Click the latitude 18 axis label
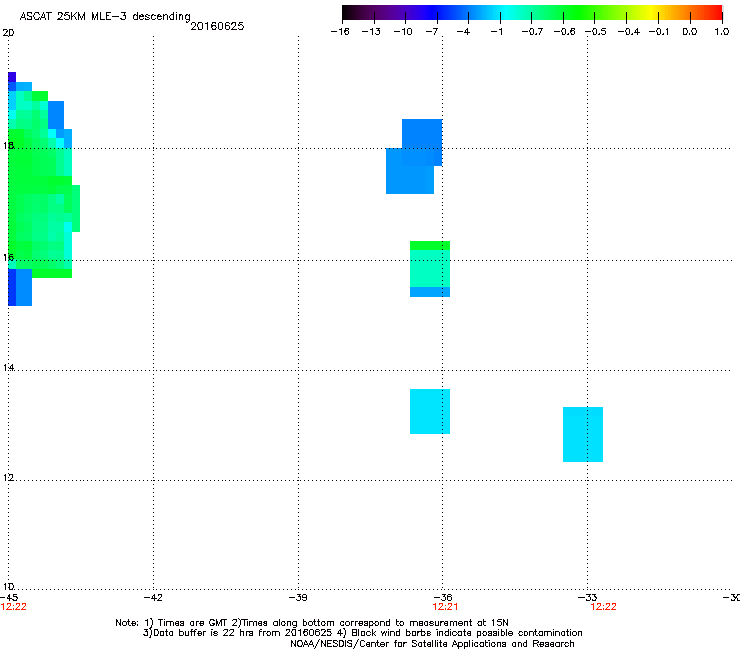 (x=8, y=145)
